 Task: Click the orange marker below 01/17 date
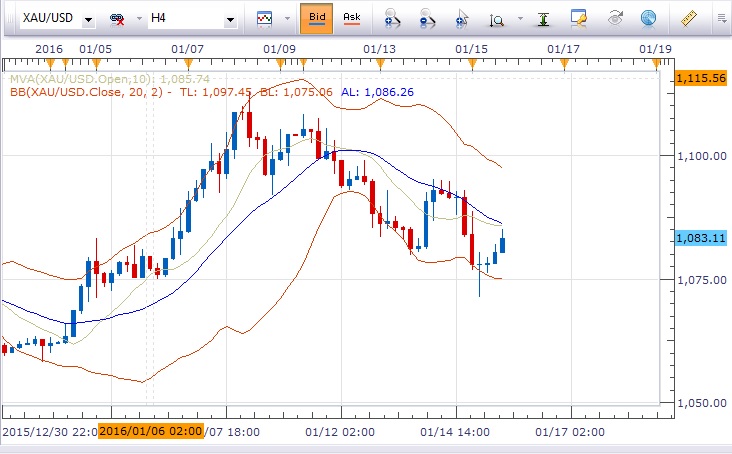pyautogui.click(x=564, y=64)
